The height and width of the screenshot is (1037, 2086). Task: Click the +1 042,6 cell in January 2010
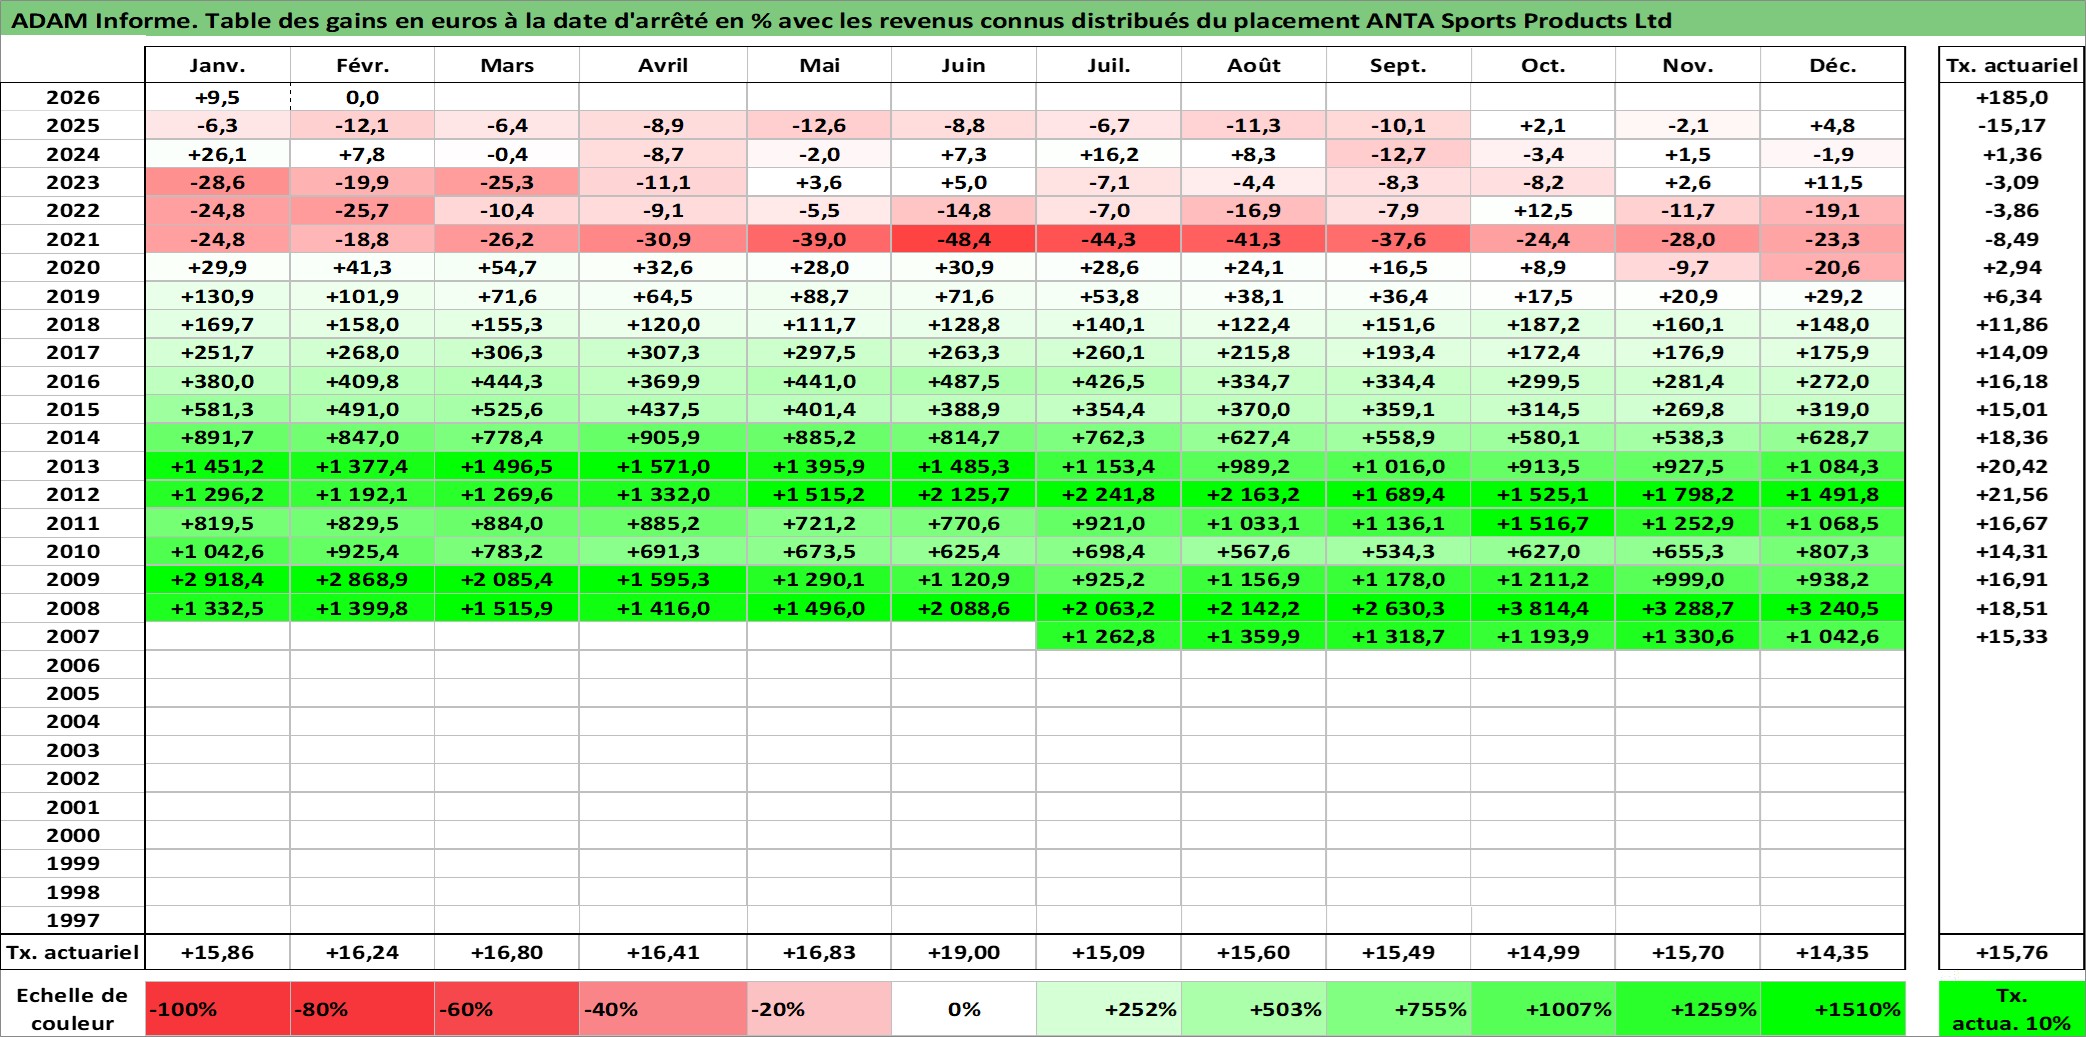point(218,551)
